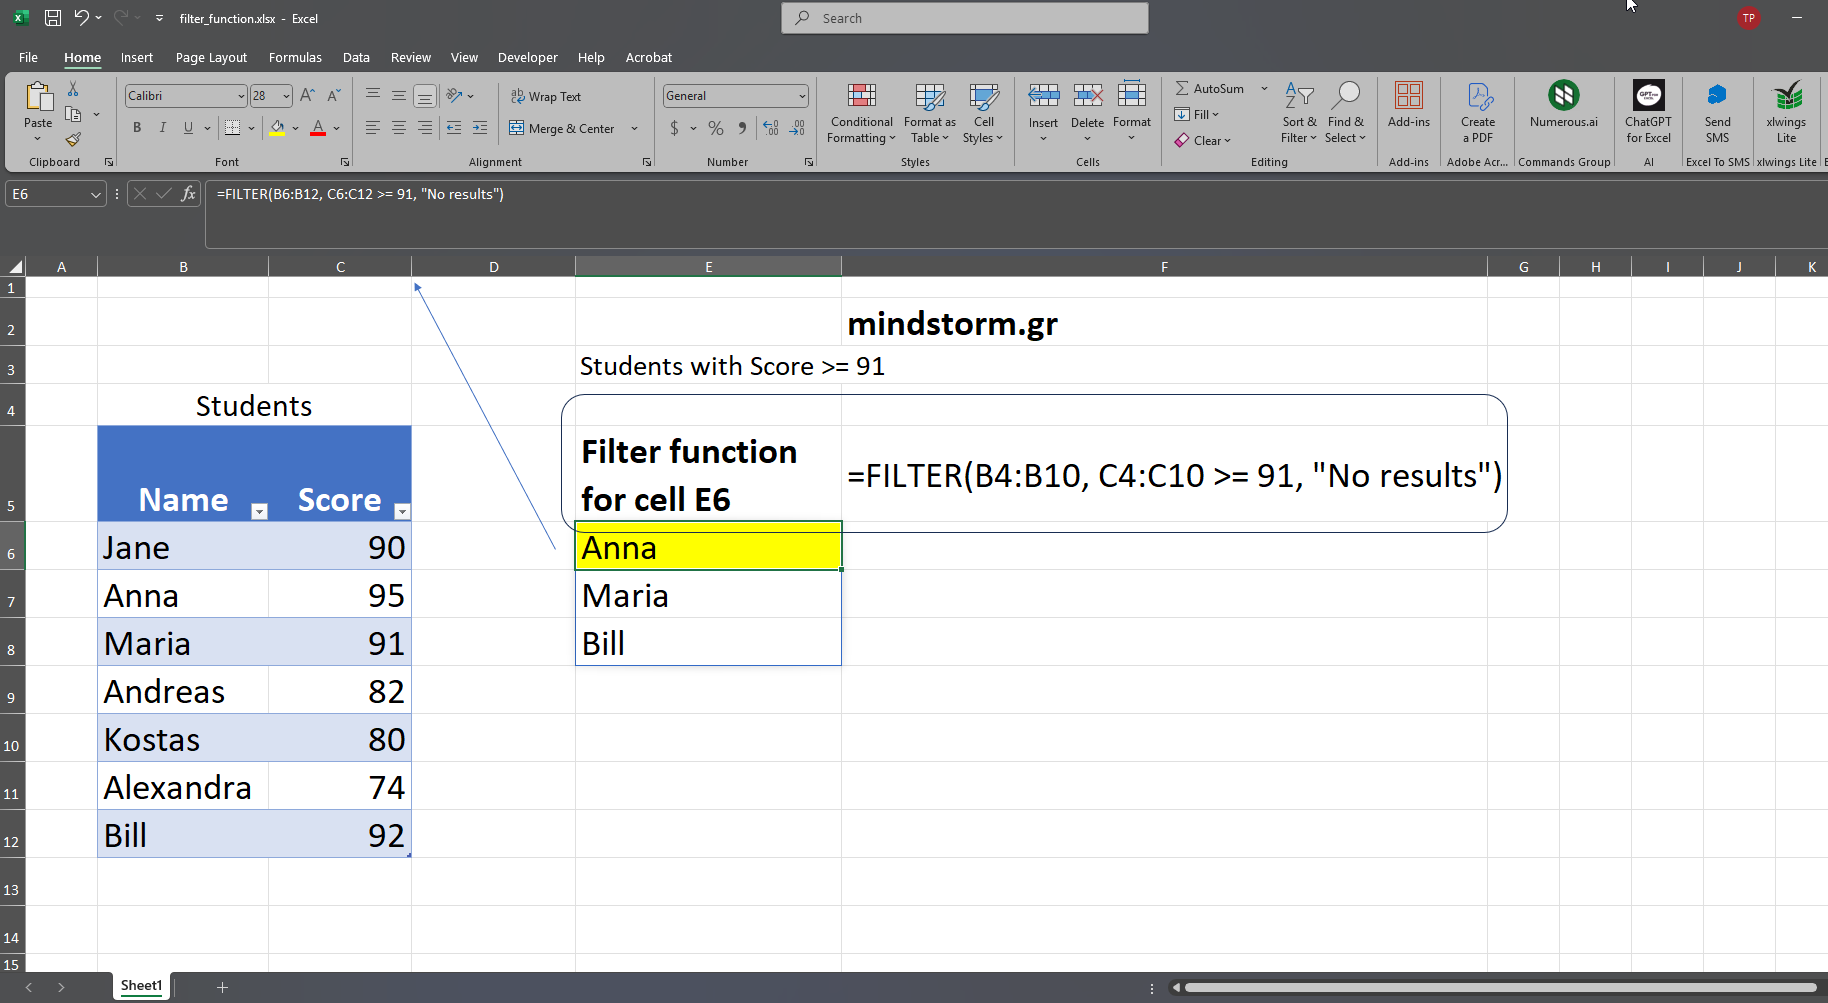
Task: Apply the yellow fill color swatch
Action: click(277, 128)
